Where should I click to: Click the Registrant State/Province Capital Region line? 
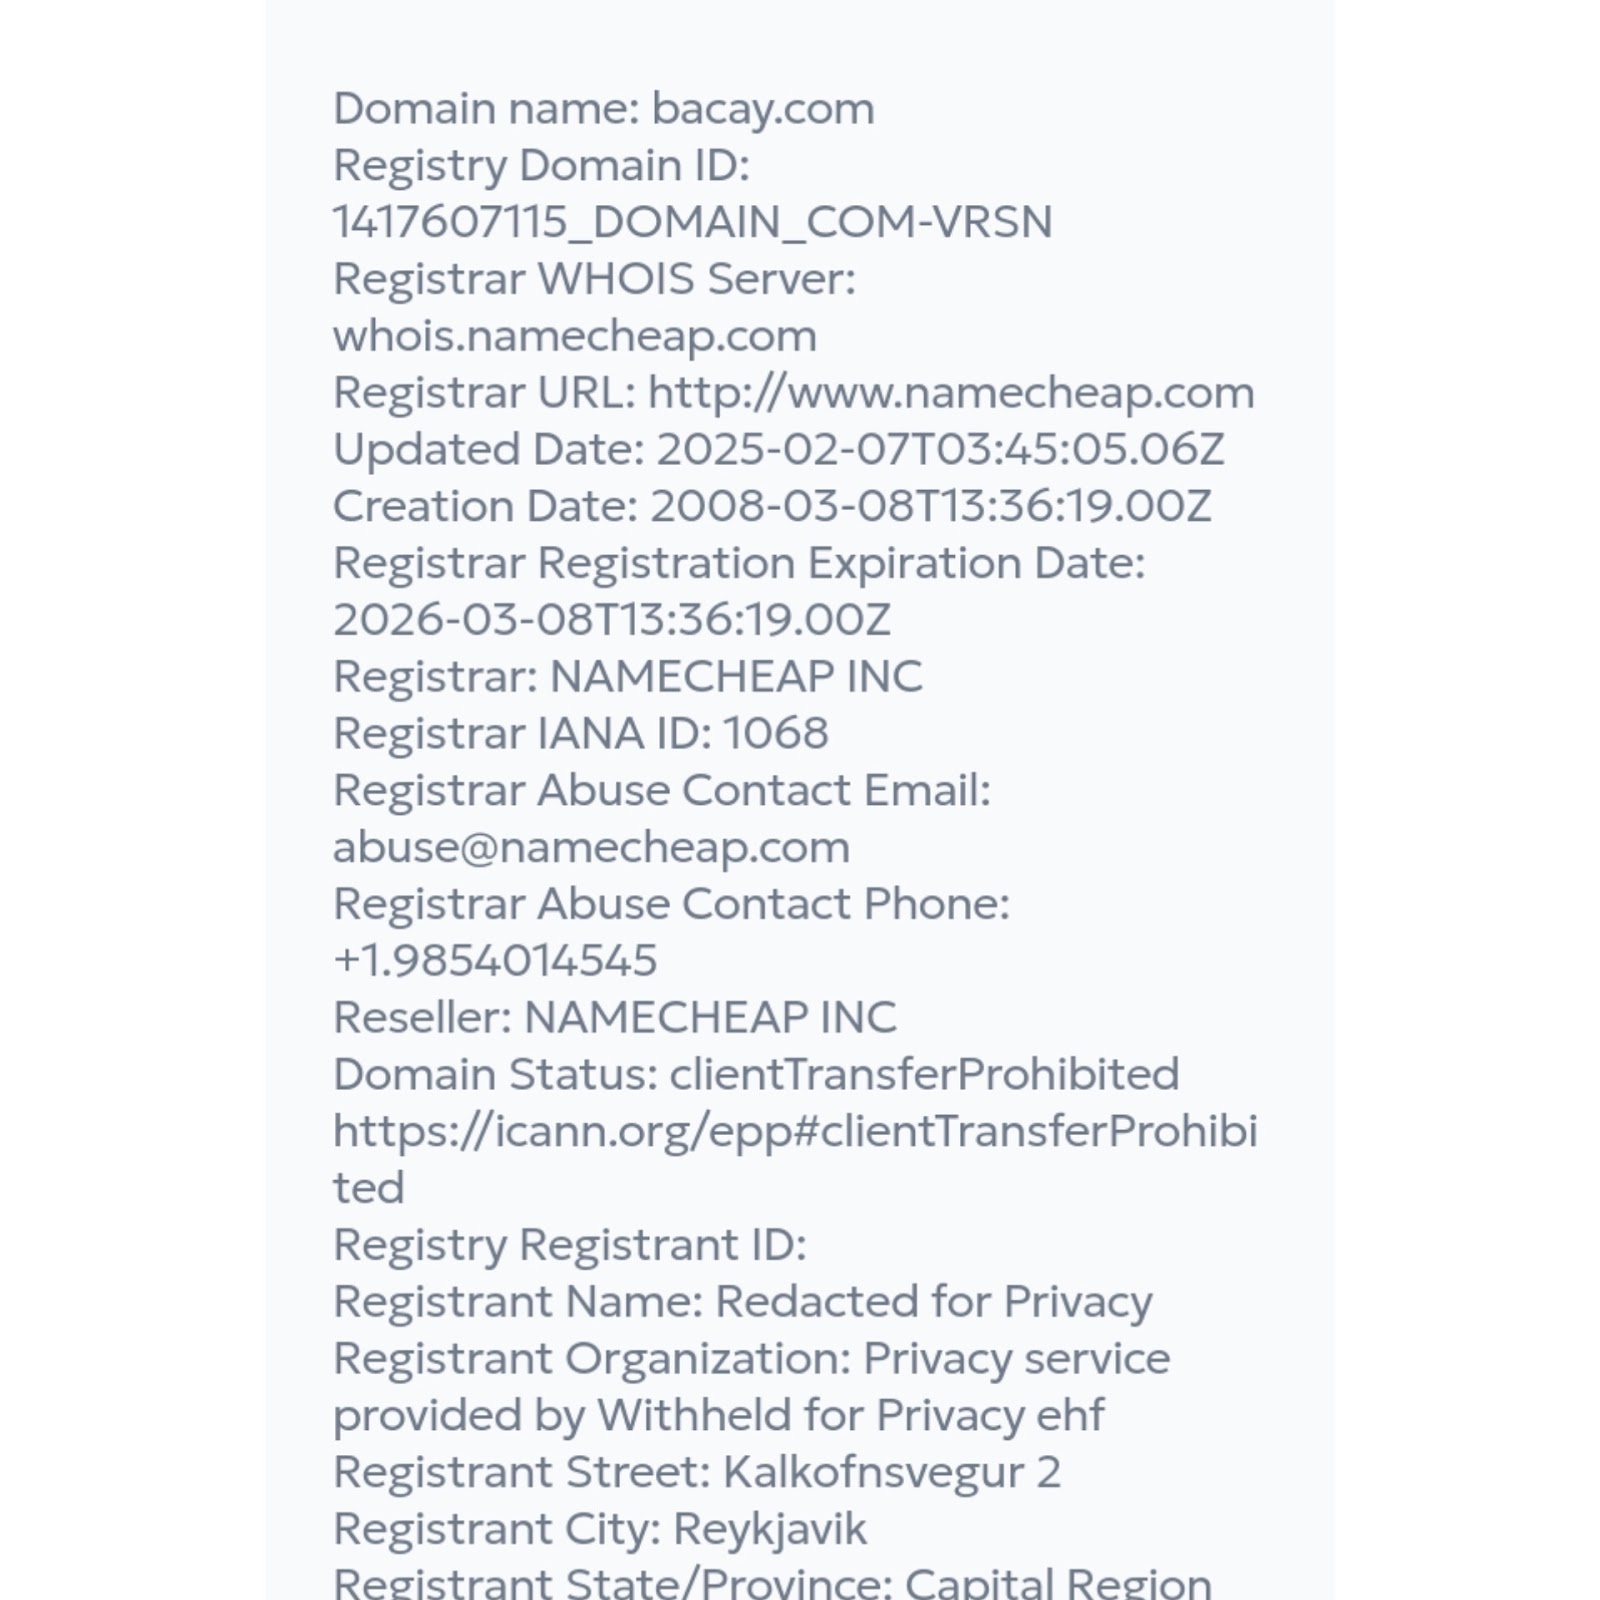[771, 1583]
